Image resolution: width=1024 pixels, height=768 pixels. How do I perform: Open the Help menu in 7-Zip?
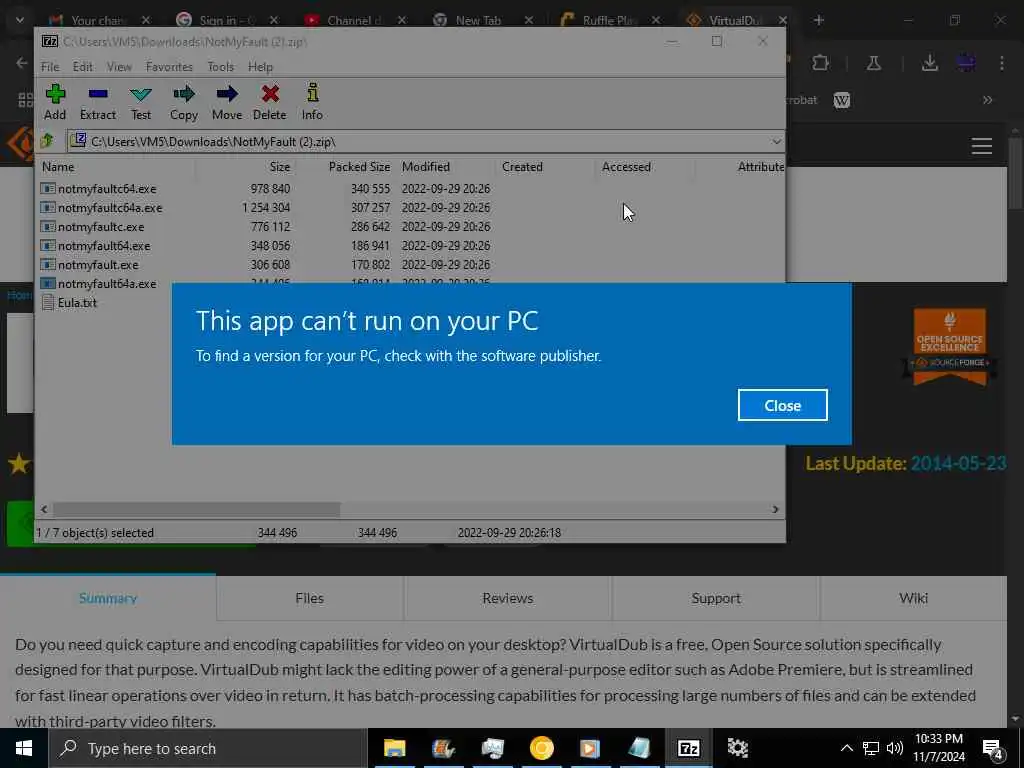[260, 67]
